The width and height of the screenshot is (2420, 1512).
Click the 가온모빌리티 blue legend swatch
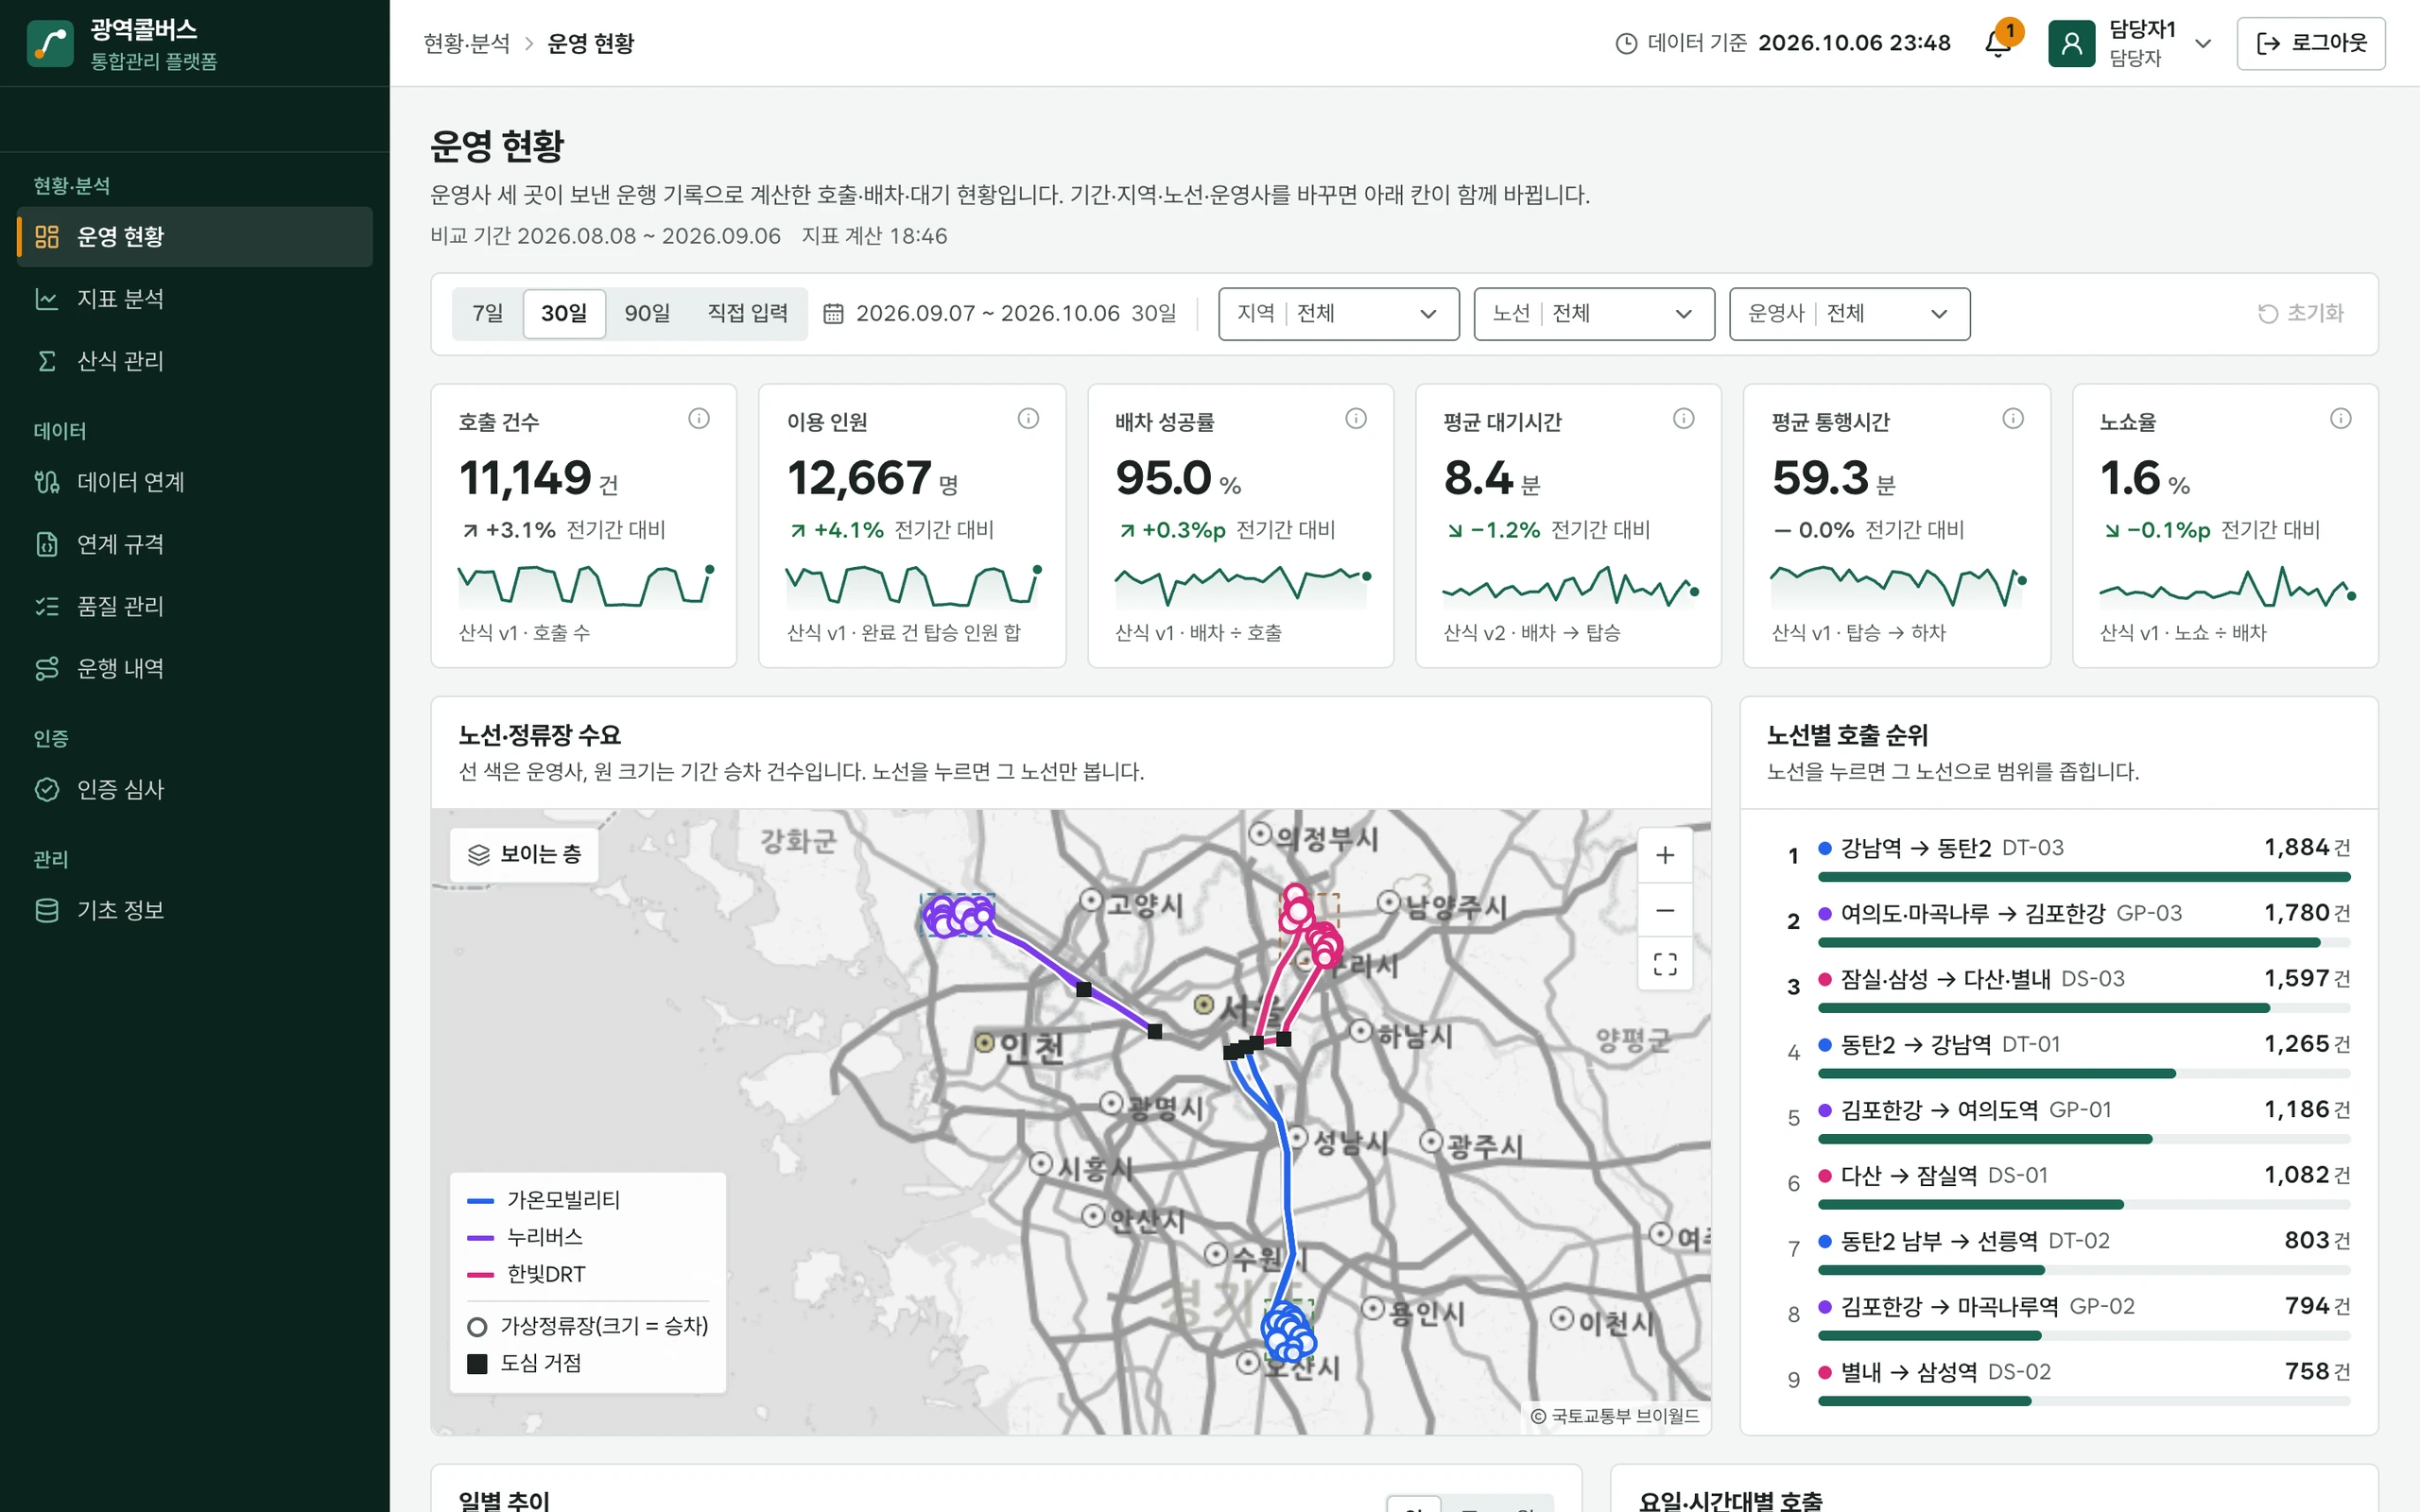click(x=481, y=1201)
